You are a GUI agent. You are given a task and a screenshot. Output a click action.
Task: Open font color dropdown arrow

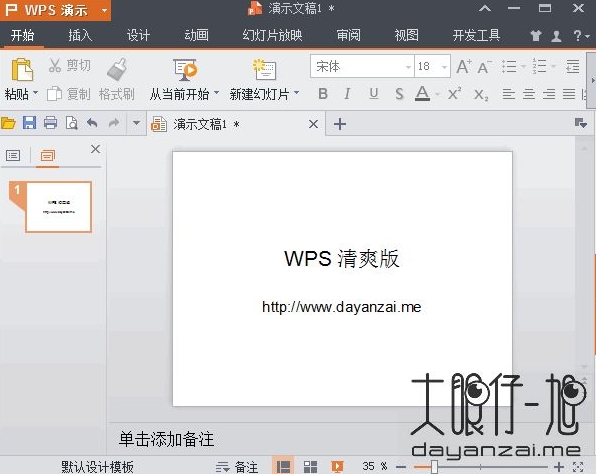pos(437,94)
